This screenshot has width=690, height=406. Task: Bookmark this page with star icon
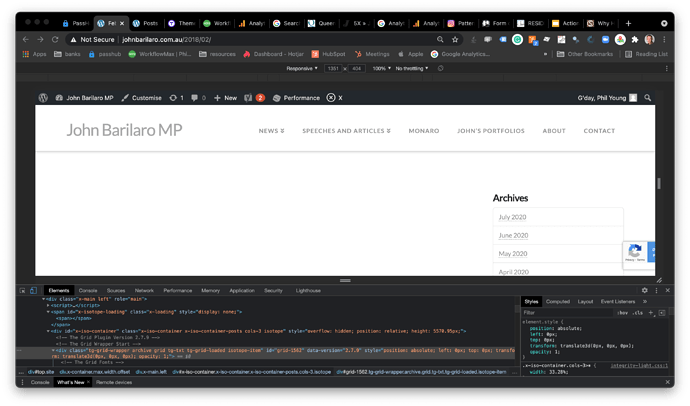point(455,40)
